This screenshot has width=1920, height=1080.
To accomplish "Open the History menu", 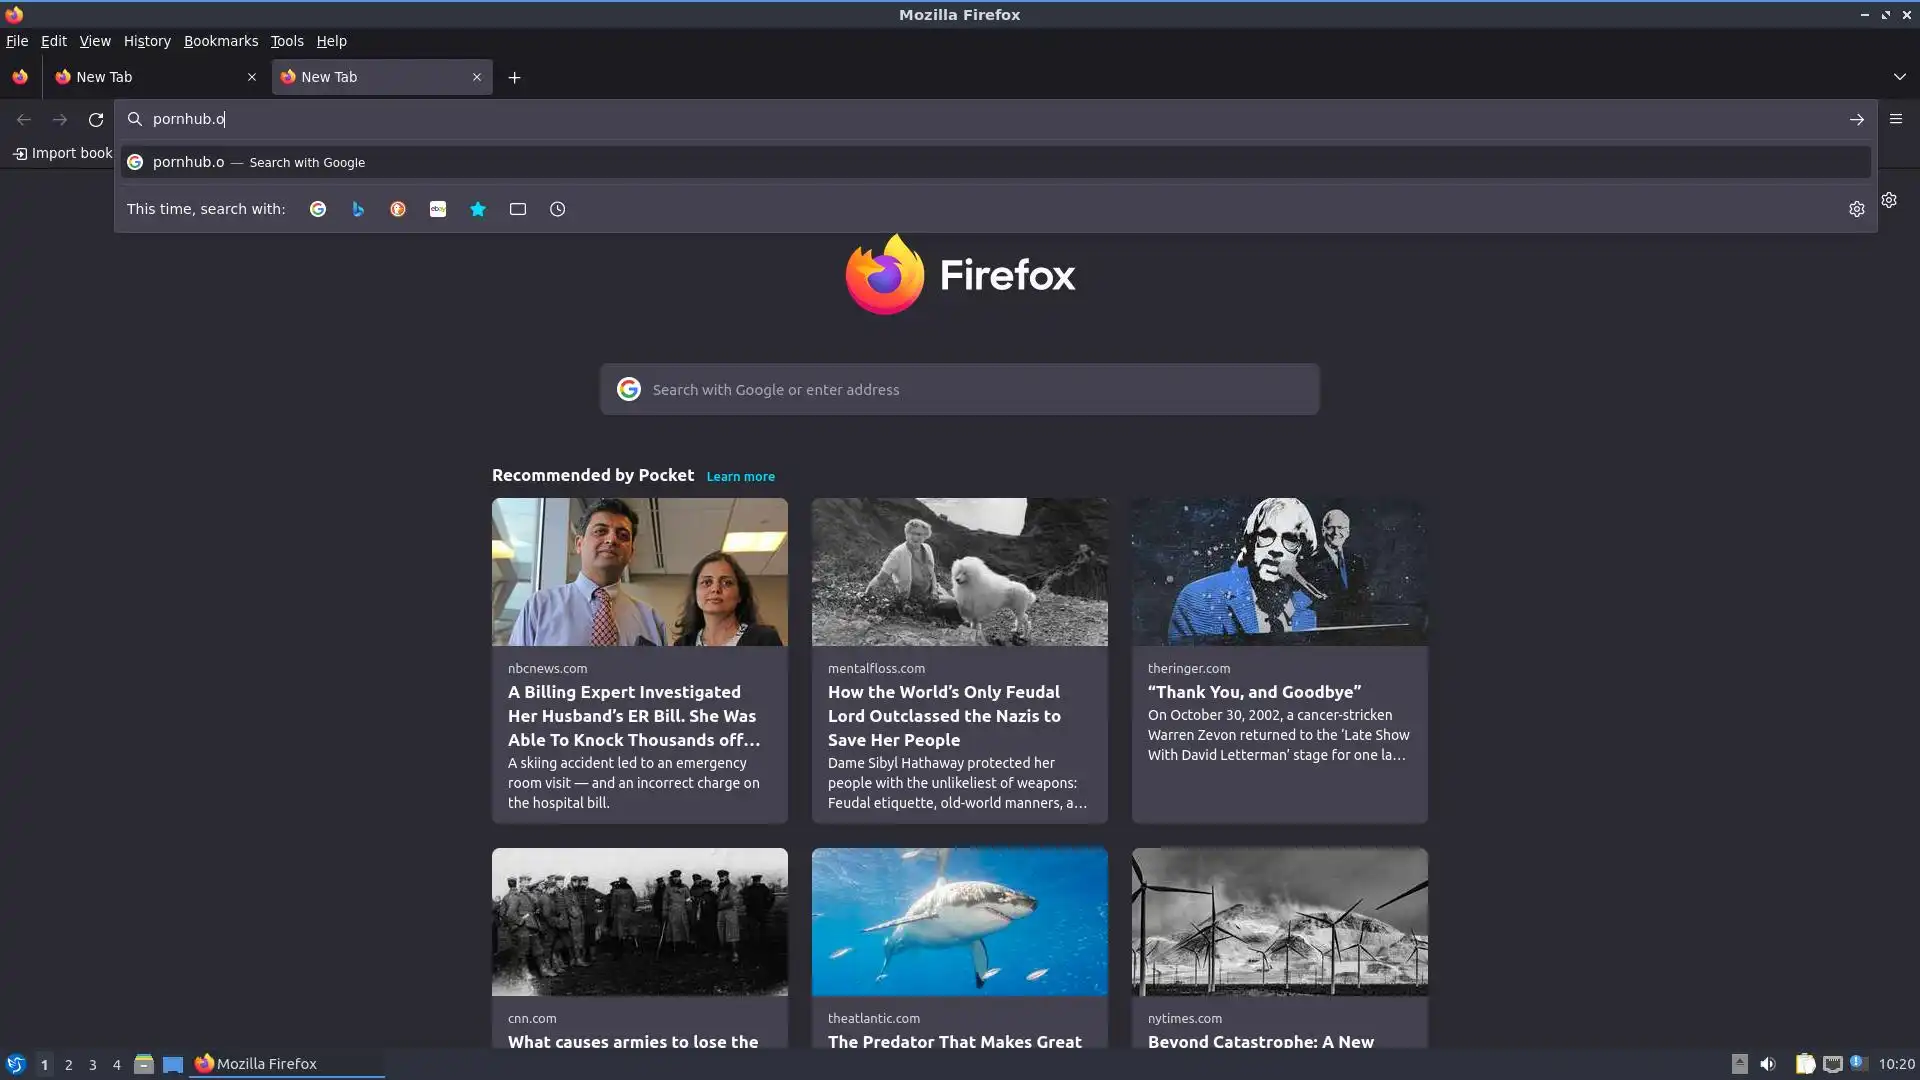I will coord(147,41).
